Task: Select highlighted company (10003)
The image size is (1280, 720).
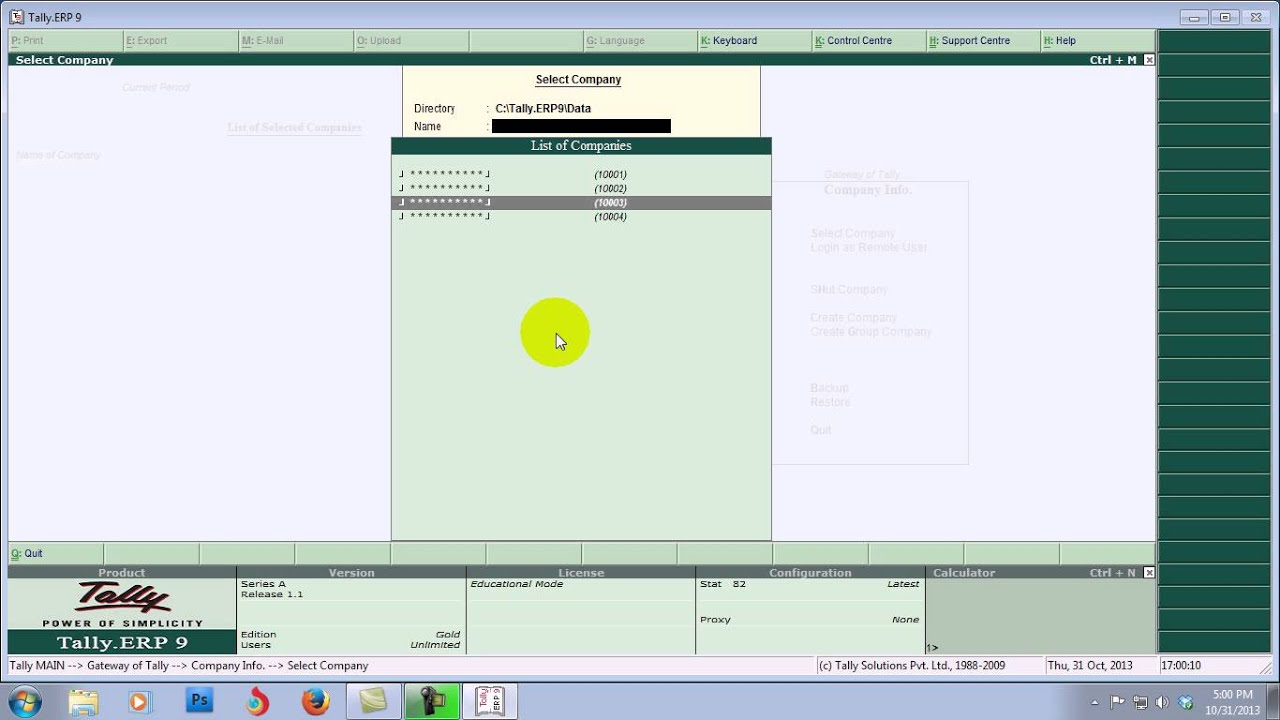Action: (581, 202)
